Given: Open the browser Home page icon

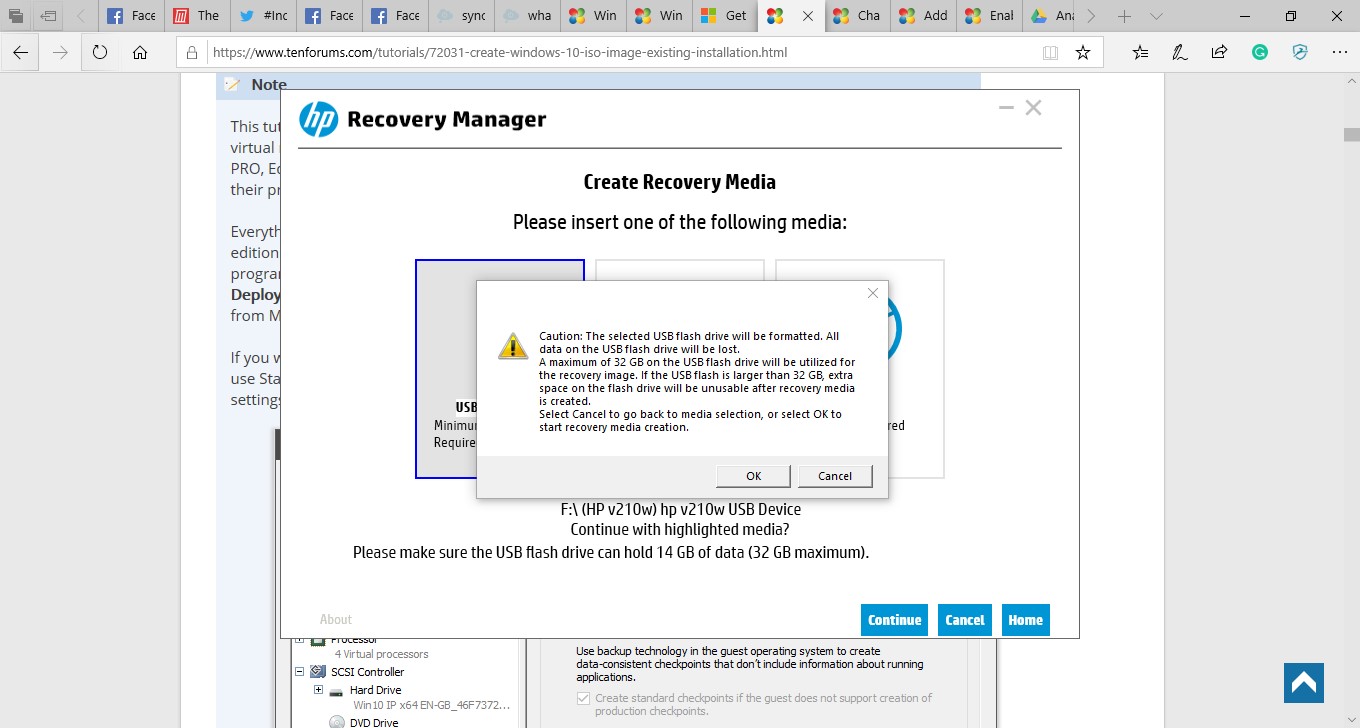Looking at the screenshot, I should tap(140, 52).
